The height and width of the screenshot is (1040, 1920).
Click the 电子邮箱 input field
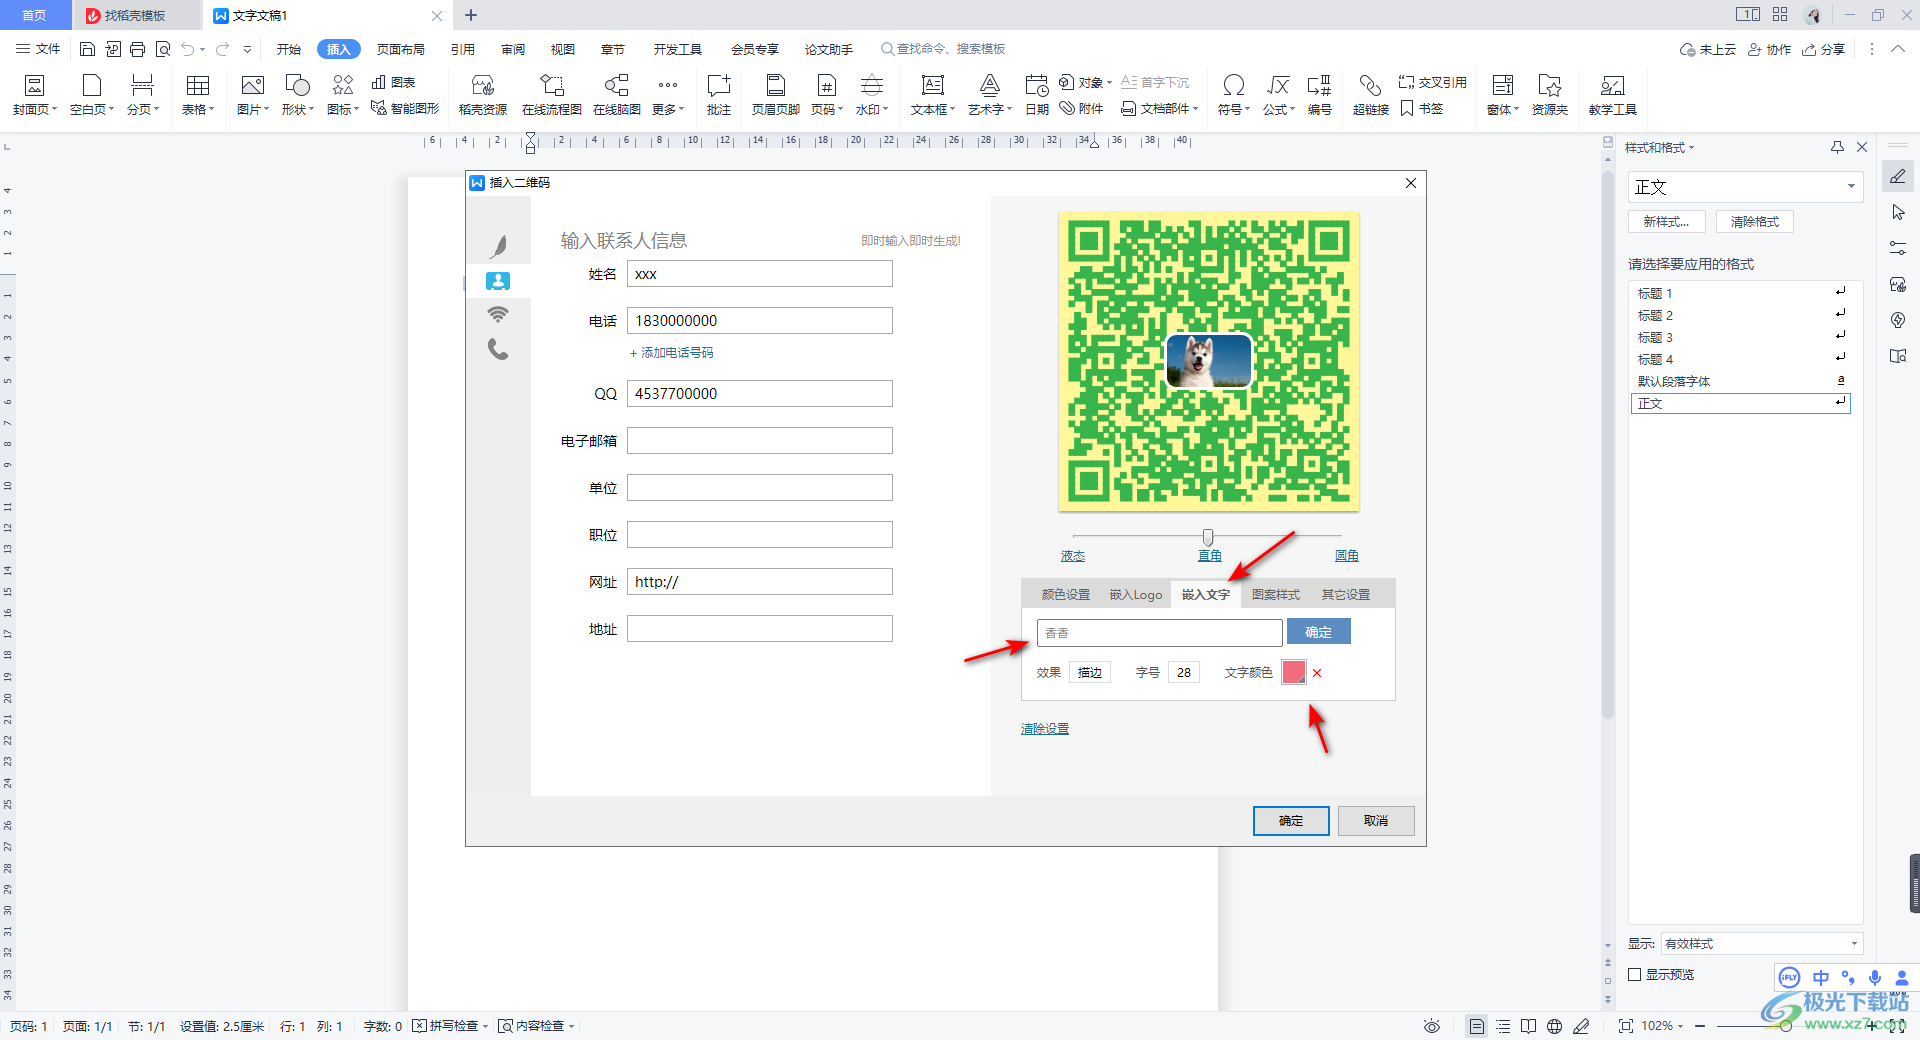[760, 441]
